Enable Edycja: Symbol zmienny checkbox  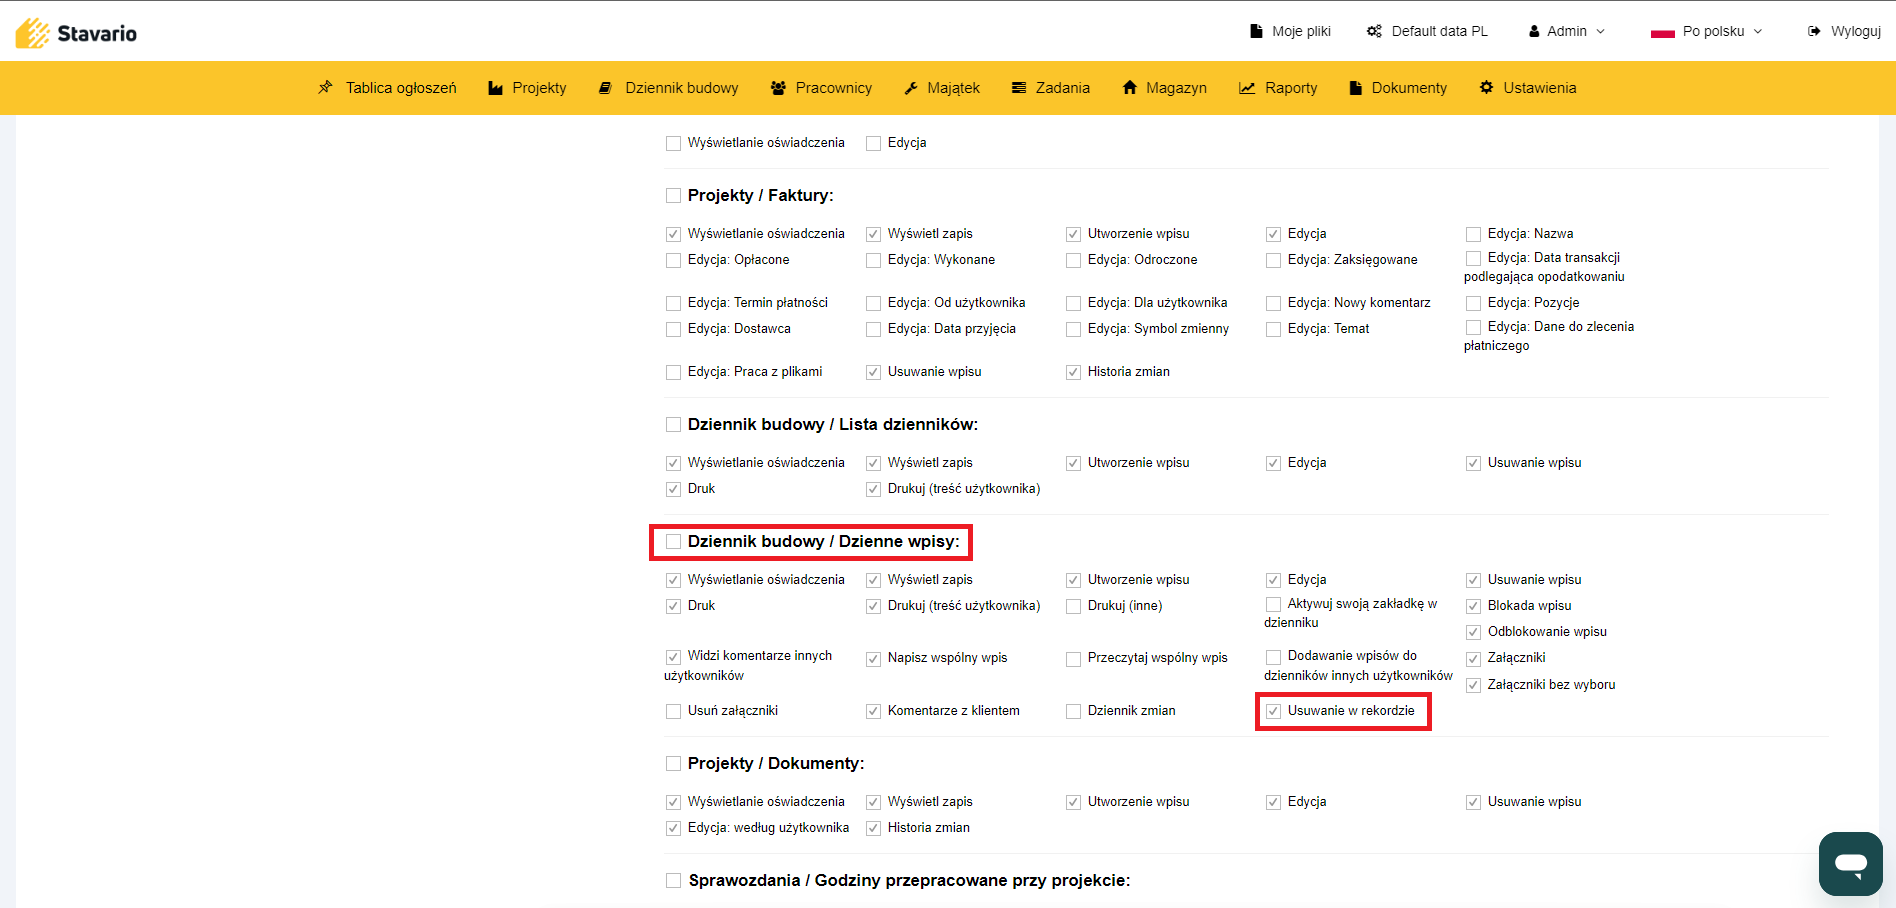click(x=1073, y=329)
